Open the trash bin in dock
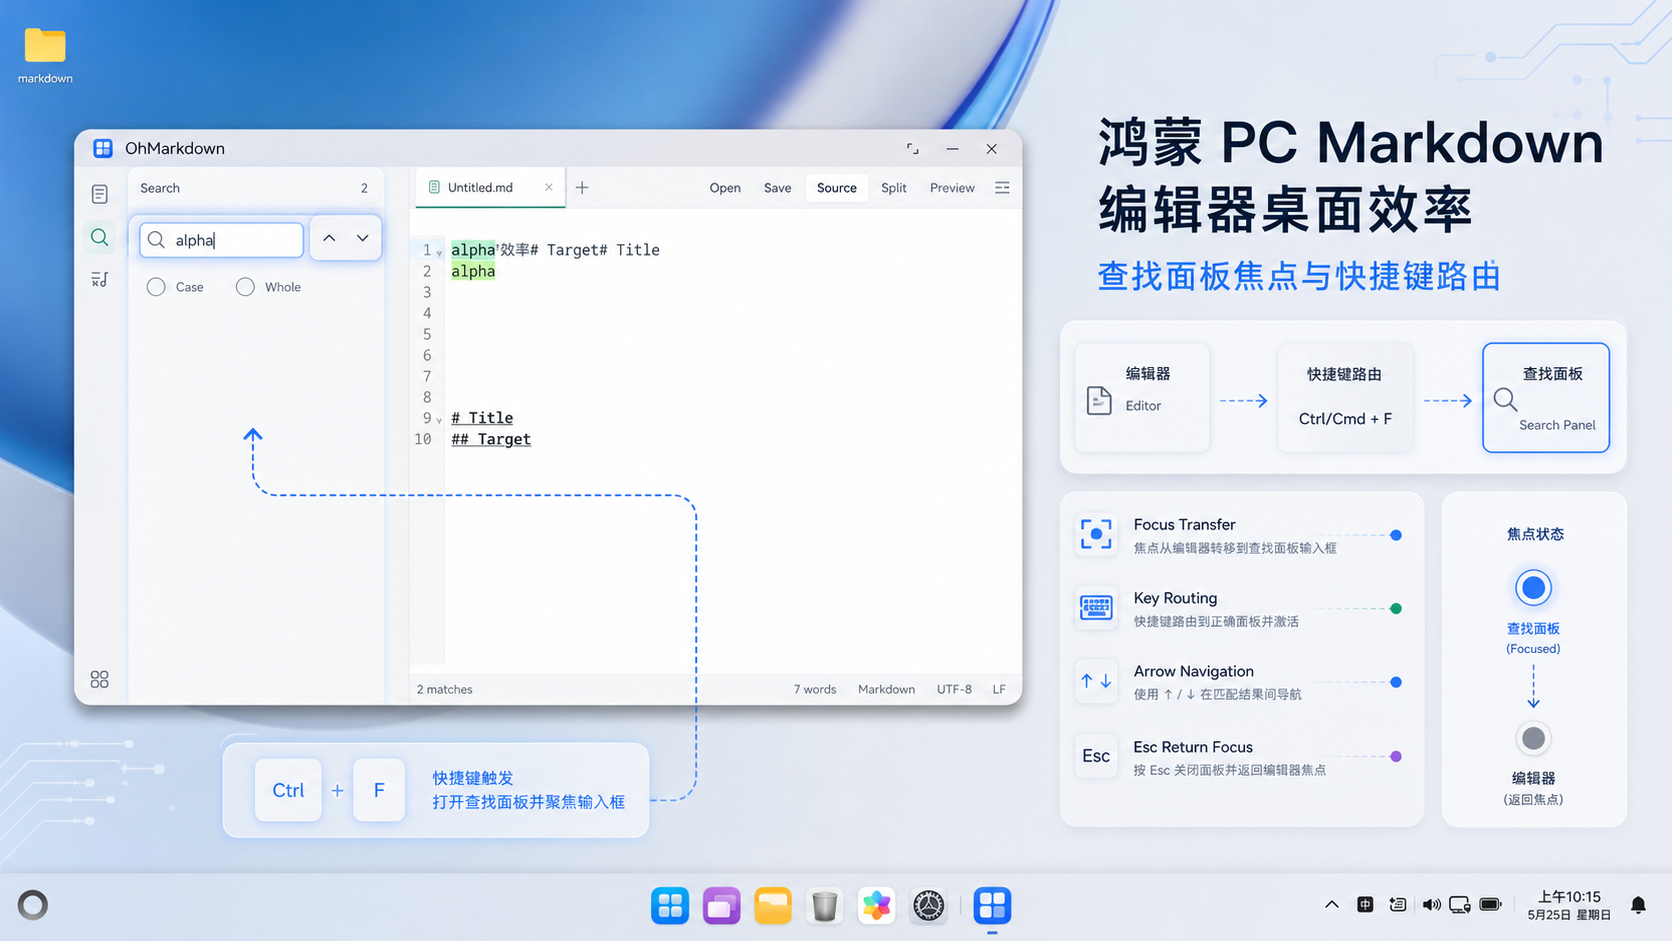The image size is (1672, 941). tap(825, 906)
